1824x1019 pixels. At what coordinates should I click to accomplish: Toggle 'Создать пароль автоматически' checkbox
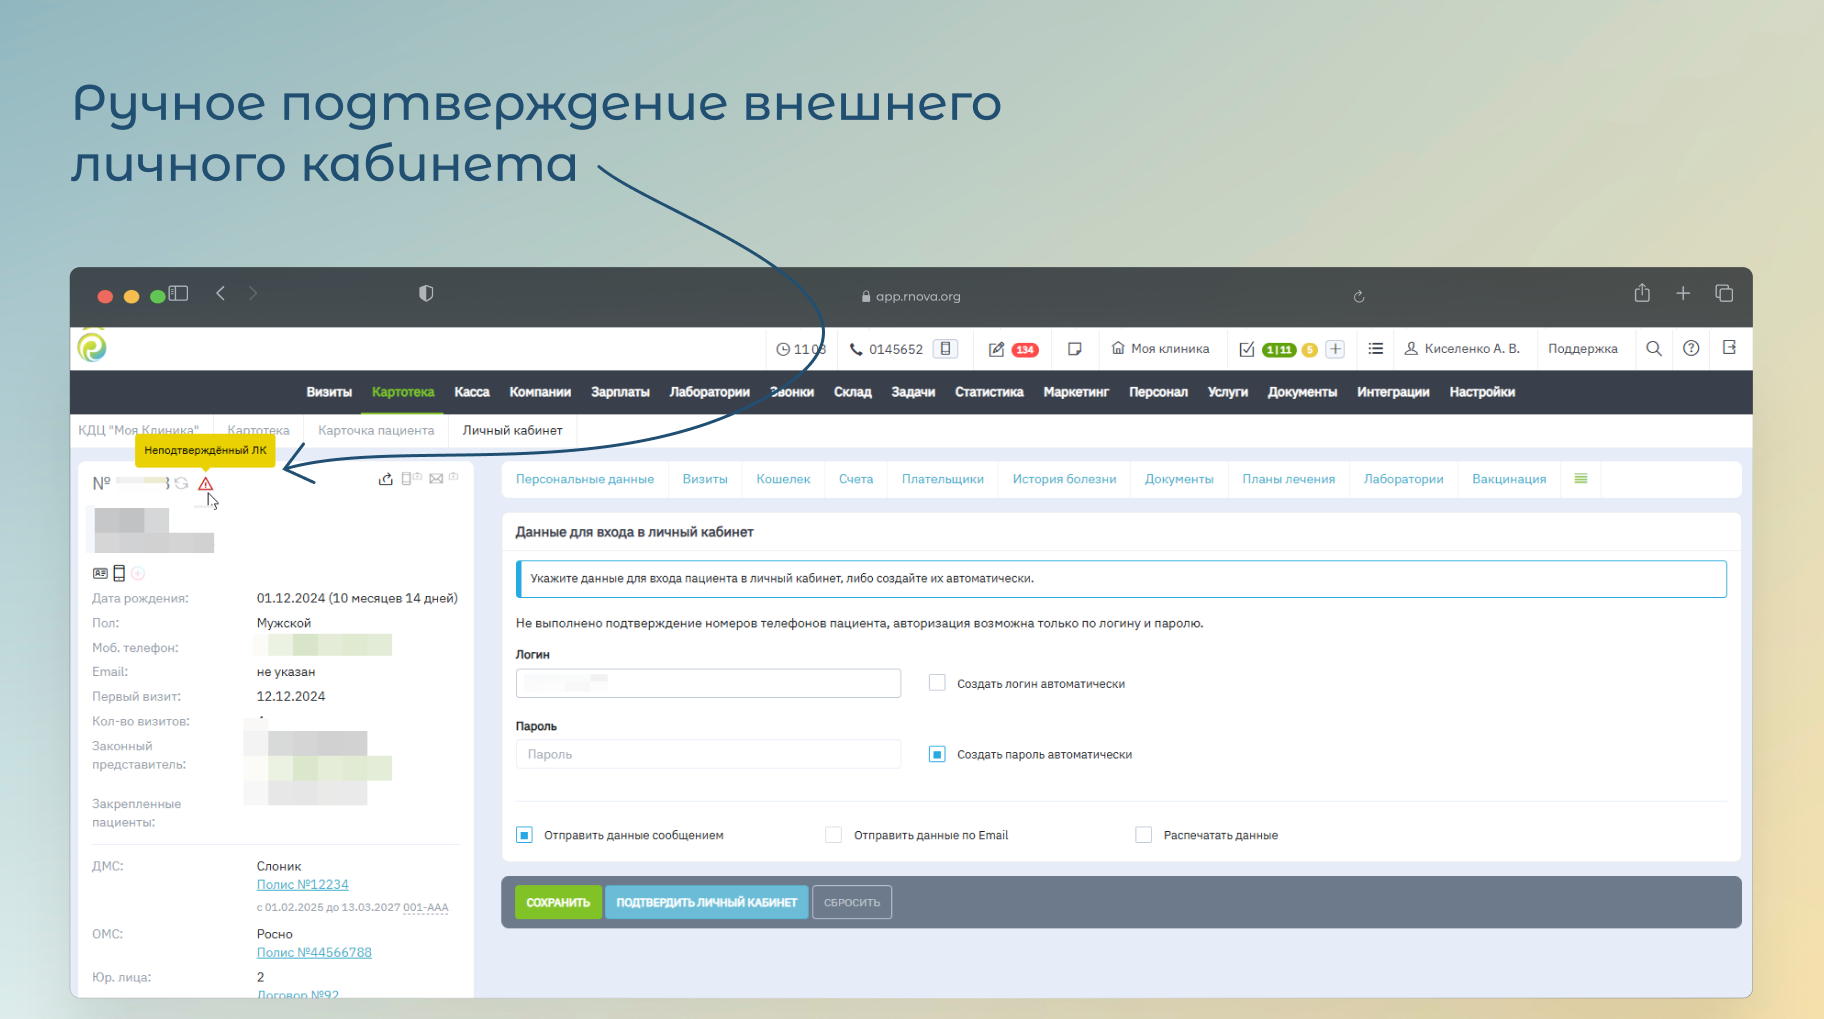tap(937, 754)
